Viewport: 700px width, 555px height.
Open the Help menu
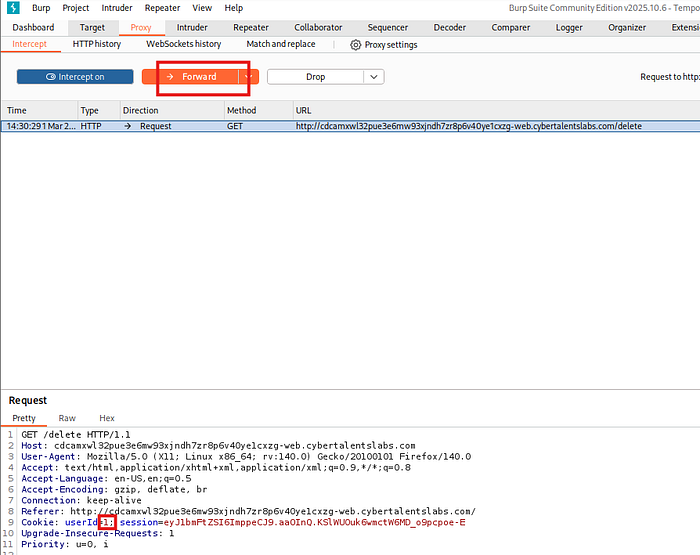[233, 8]
